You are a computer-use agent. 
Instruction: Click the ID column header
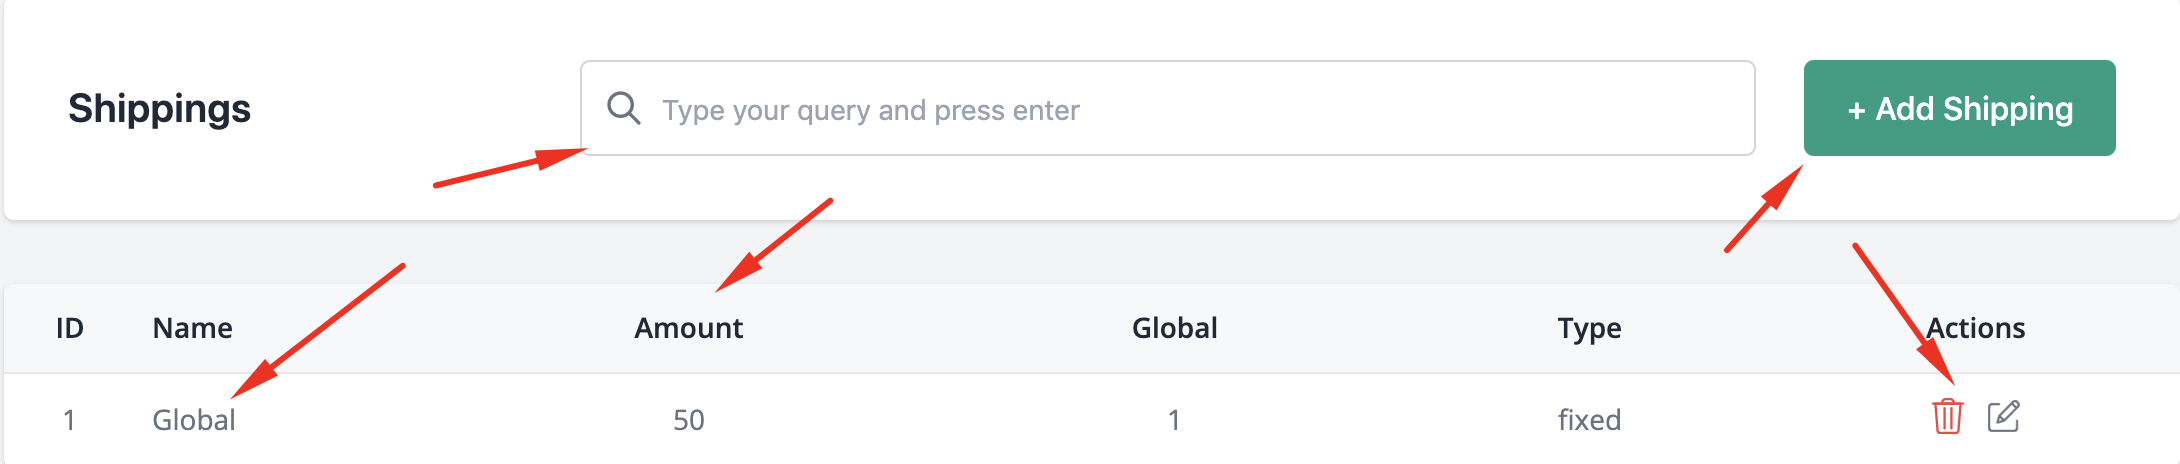(70, 328)
